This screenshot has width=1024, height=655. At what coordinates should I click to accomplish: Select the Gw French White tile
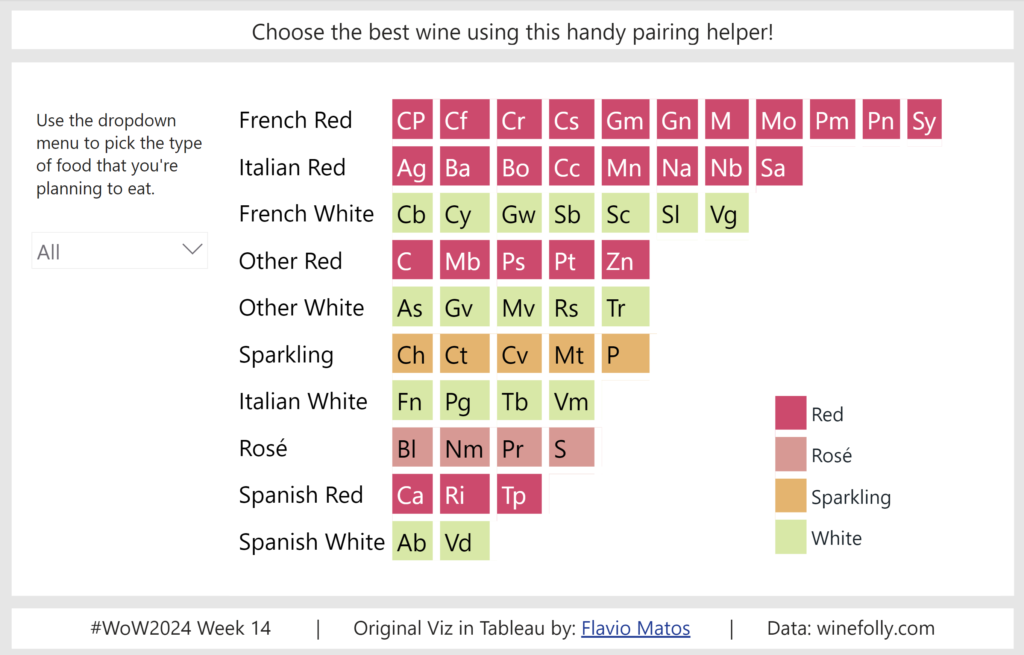pyautogui.click(x=518, y=214)
